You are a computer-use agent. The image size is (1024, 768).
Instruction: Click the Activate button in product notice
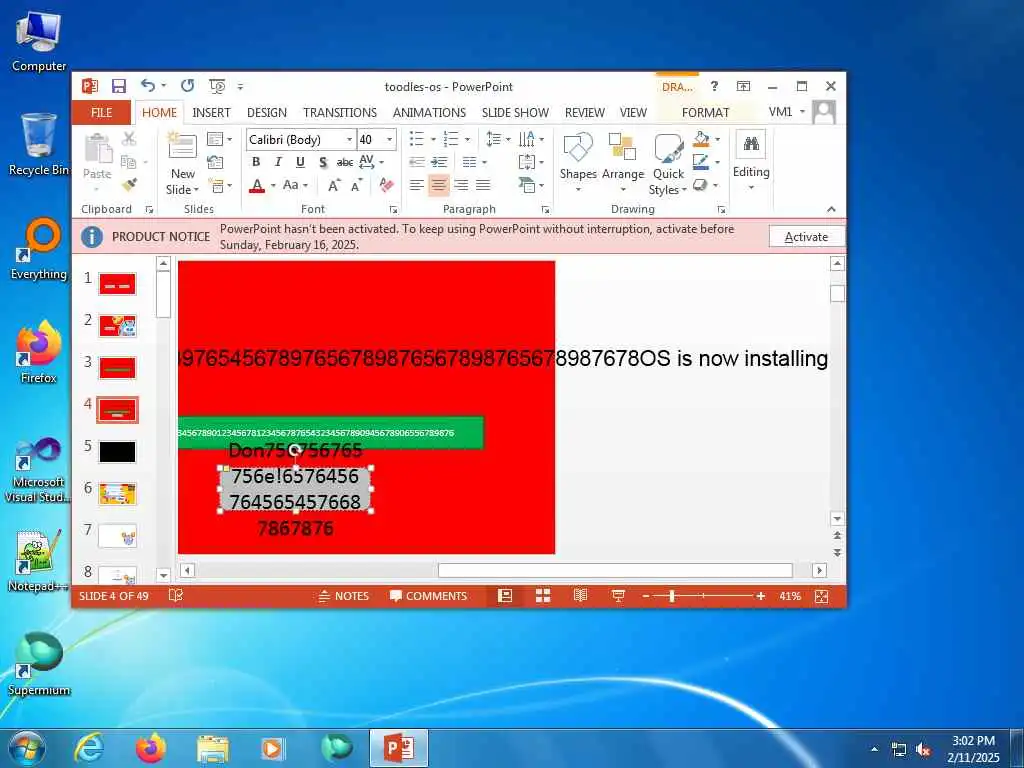(x=806, y=236)
